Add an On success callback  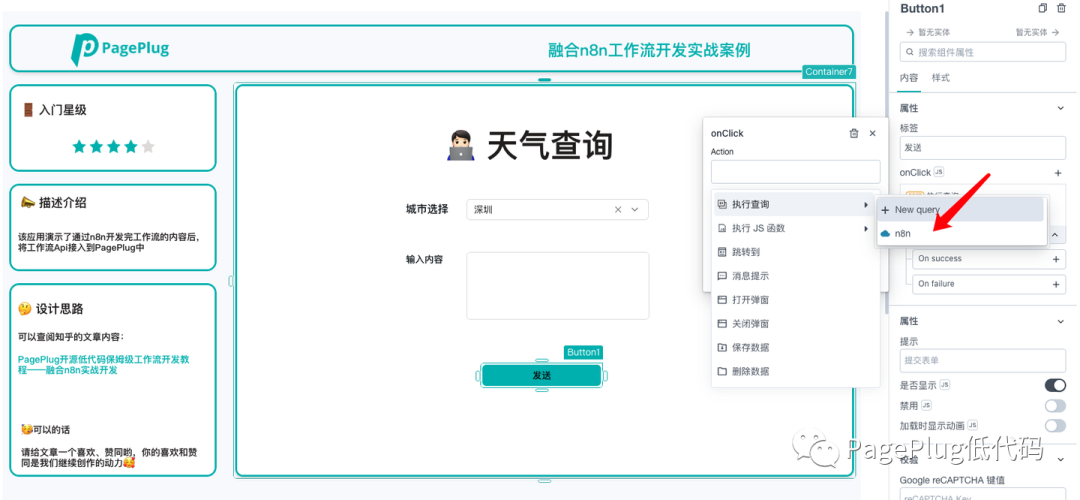click(x=1056, y=259)
